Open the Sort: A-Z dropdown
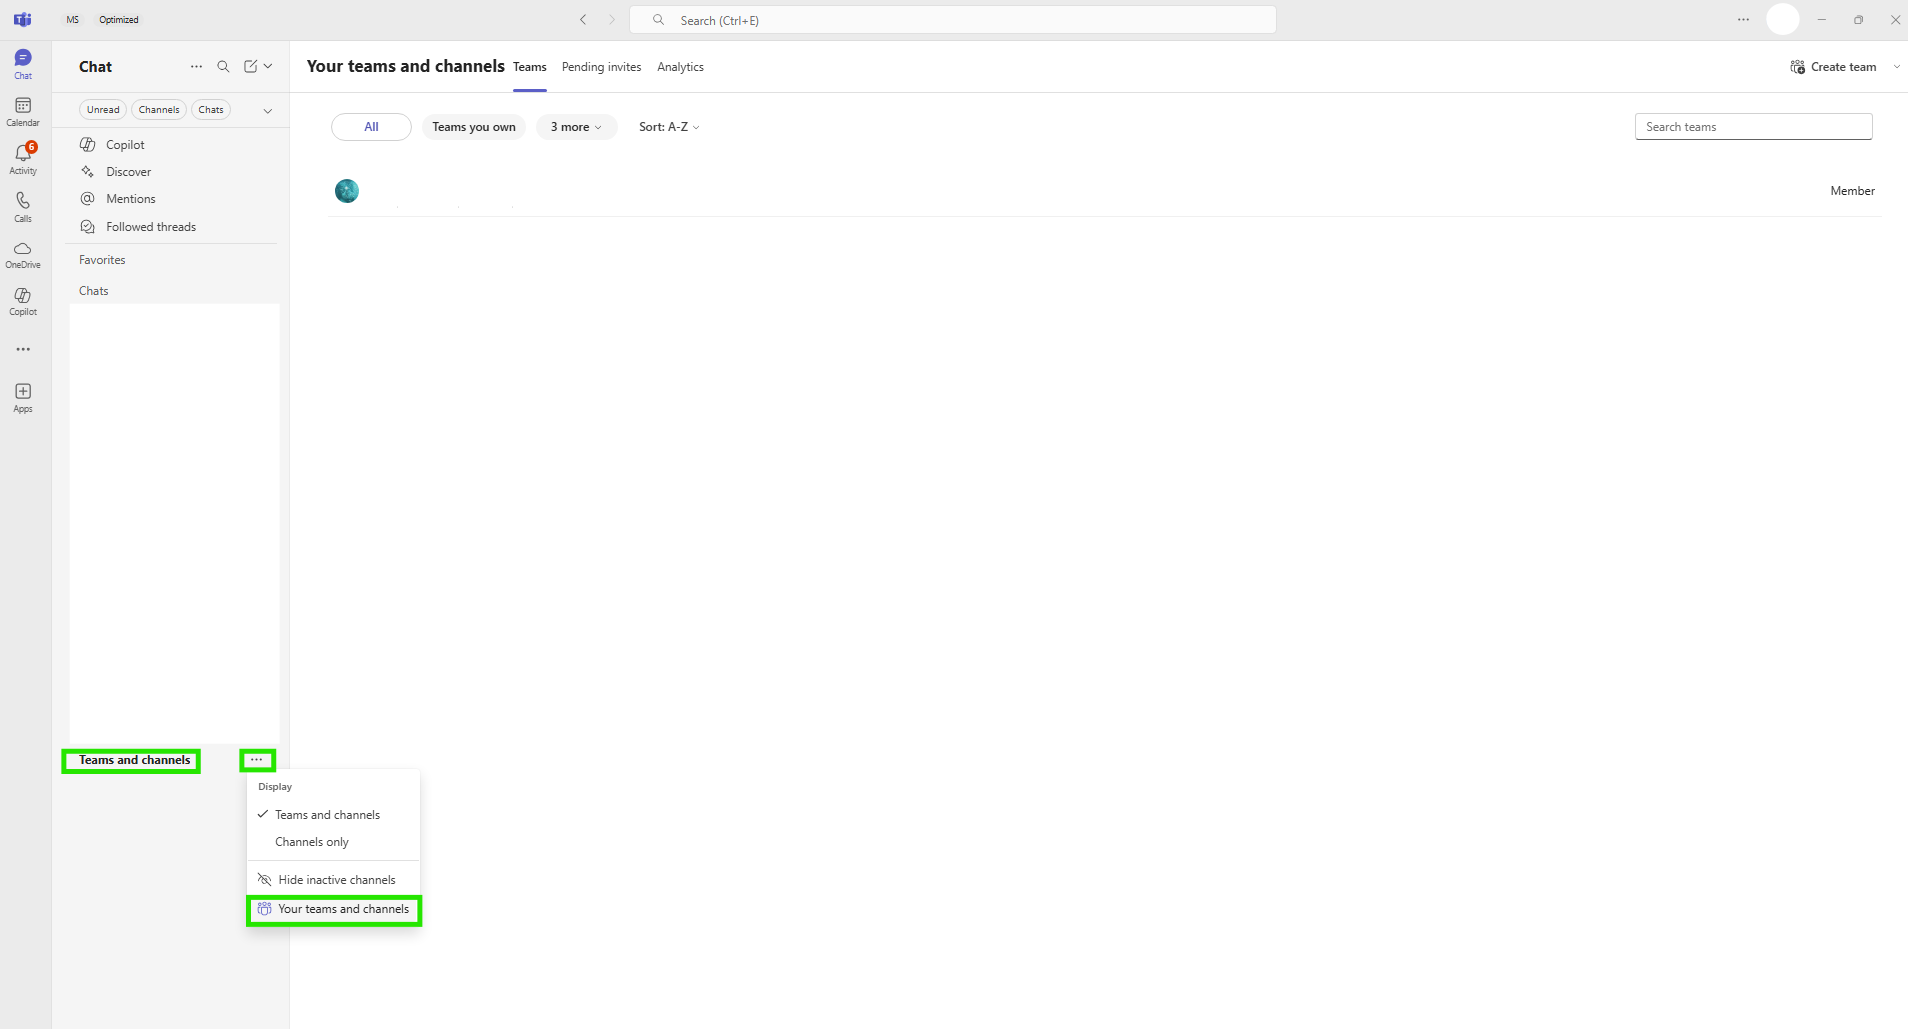Viewport: 1908px width, 1029px height. 669,127
